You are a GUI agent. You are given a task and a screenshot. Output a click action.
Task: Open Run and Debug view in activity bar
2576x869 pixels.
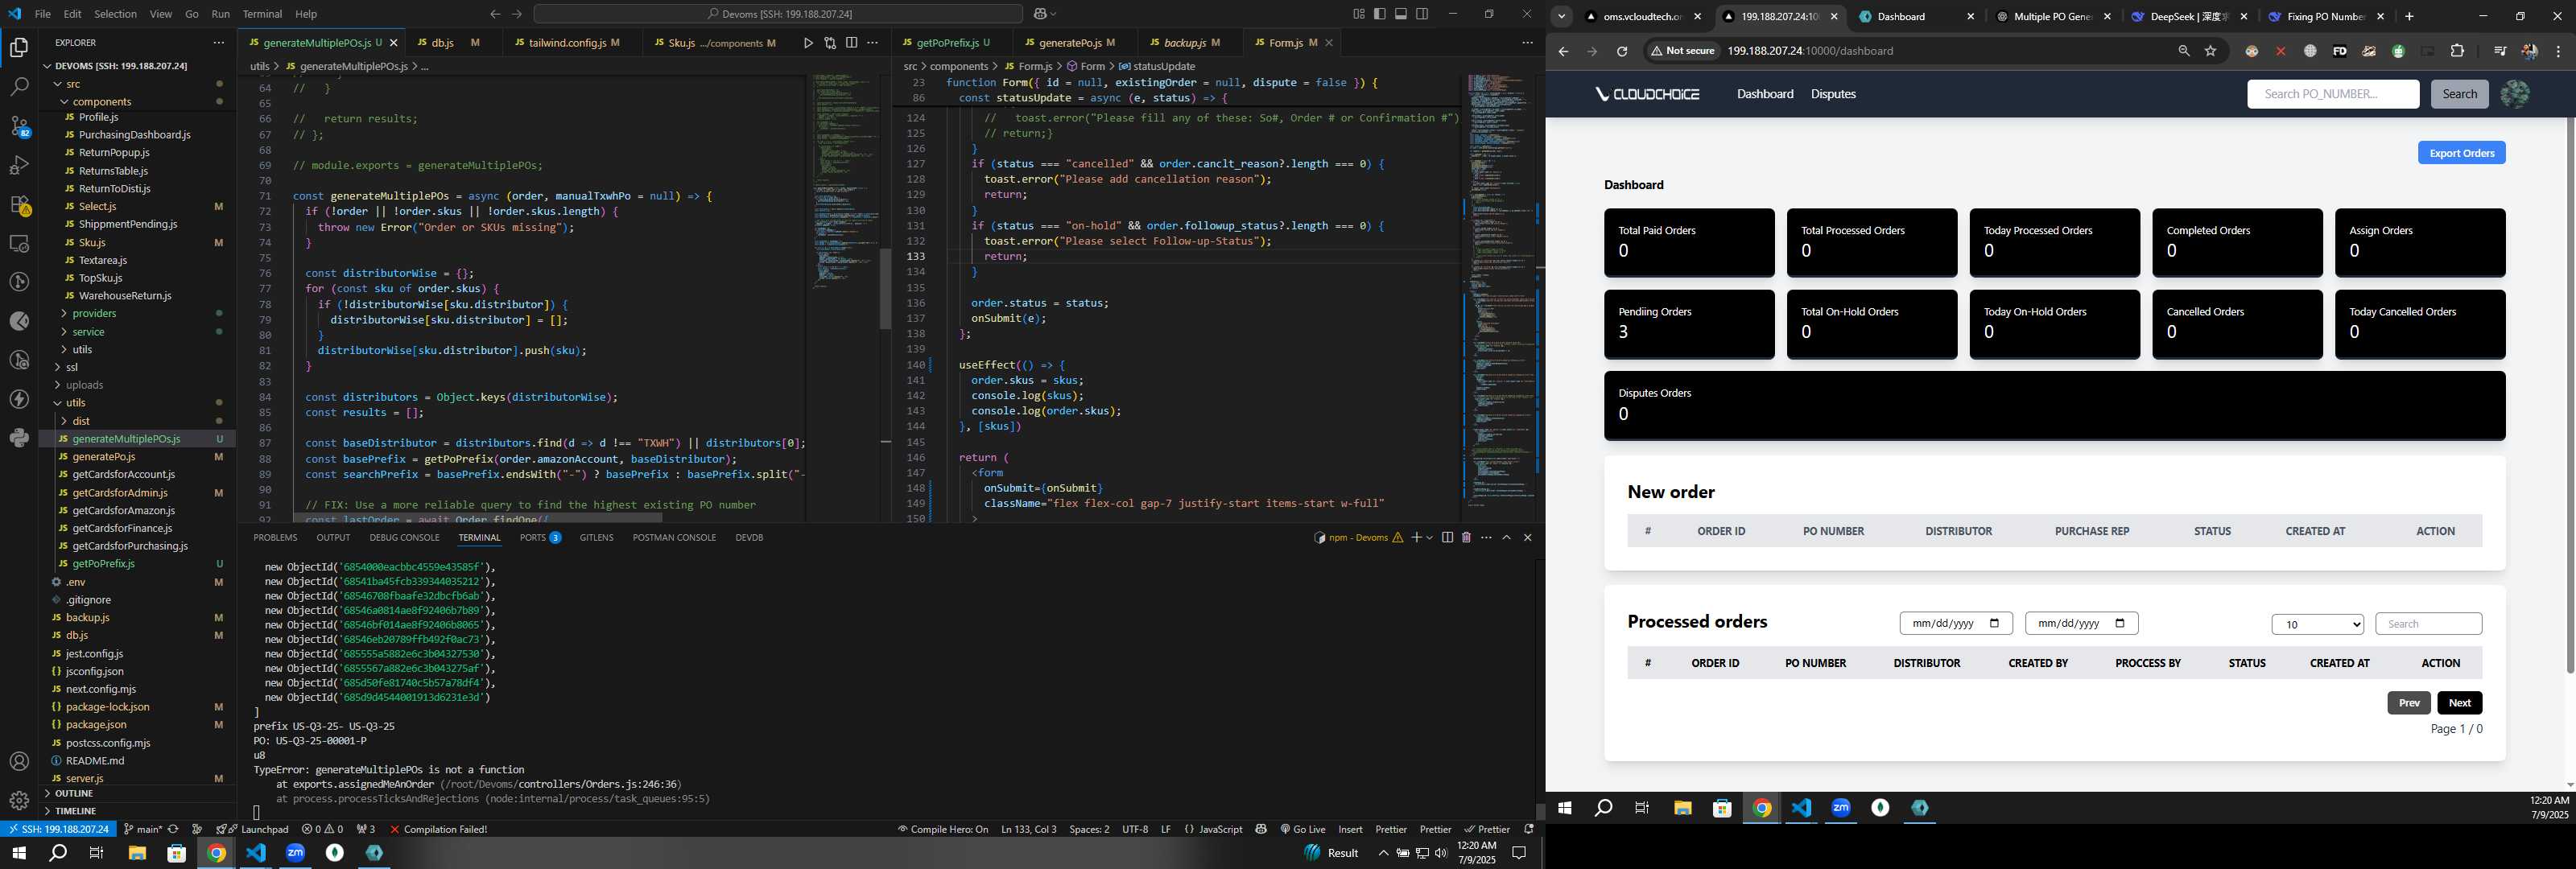pyautogui.click(x=19, y=165)
